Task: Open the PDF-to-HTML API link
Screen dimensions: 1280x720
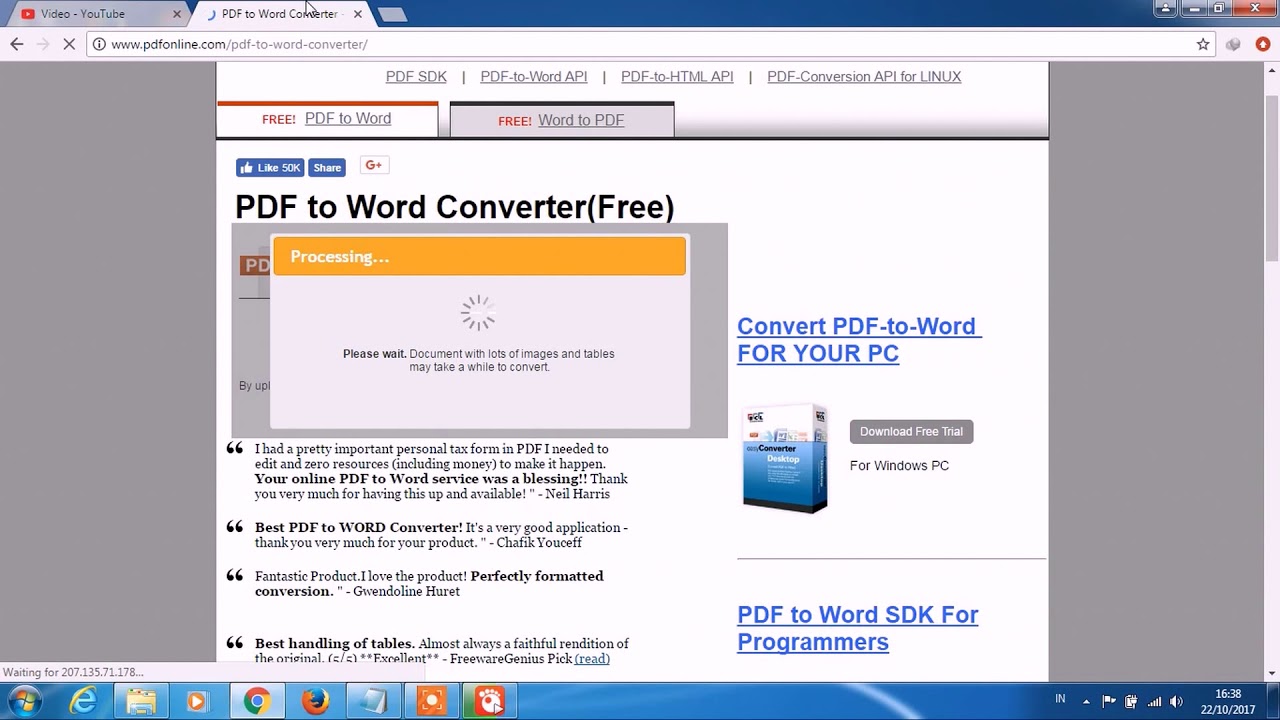Action: tap(677, 76)
